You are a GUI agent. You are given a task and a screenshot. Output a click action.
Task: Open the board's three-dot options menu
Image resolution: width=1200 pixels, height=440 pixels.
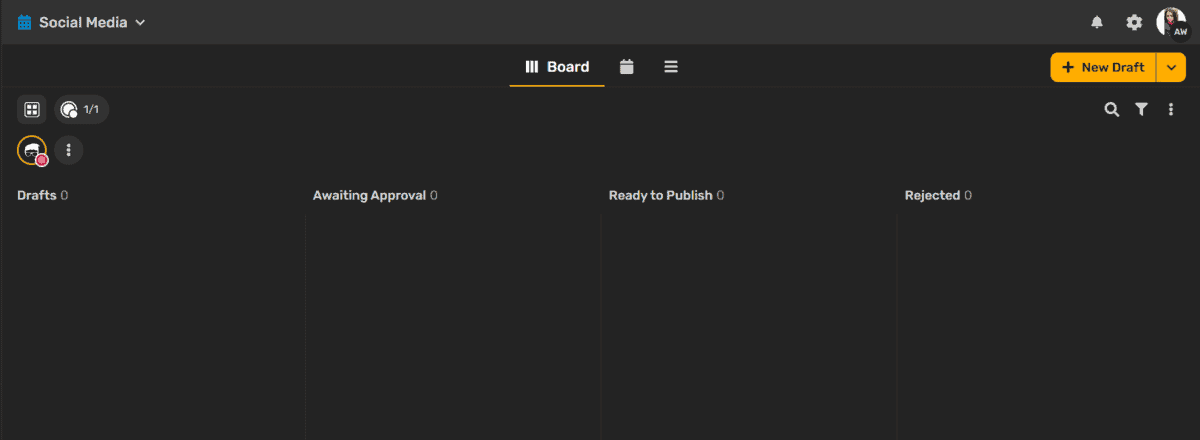pos(1171,110)
